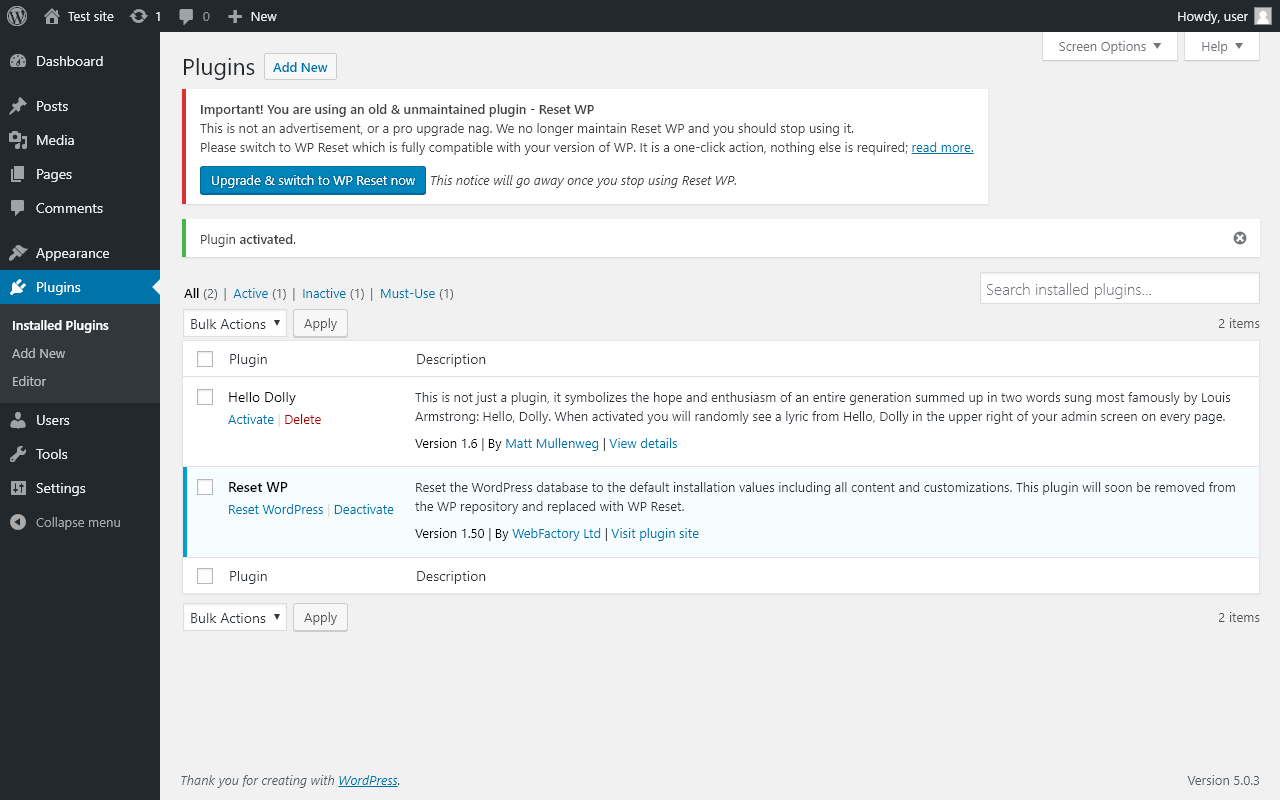Click Add New button beside Plugins heading
Viewport: 1280px width, 800px height.
click(x=300, y=67)
